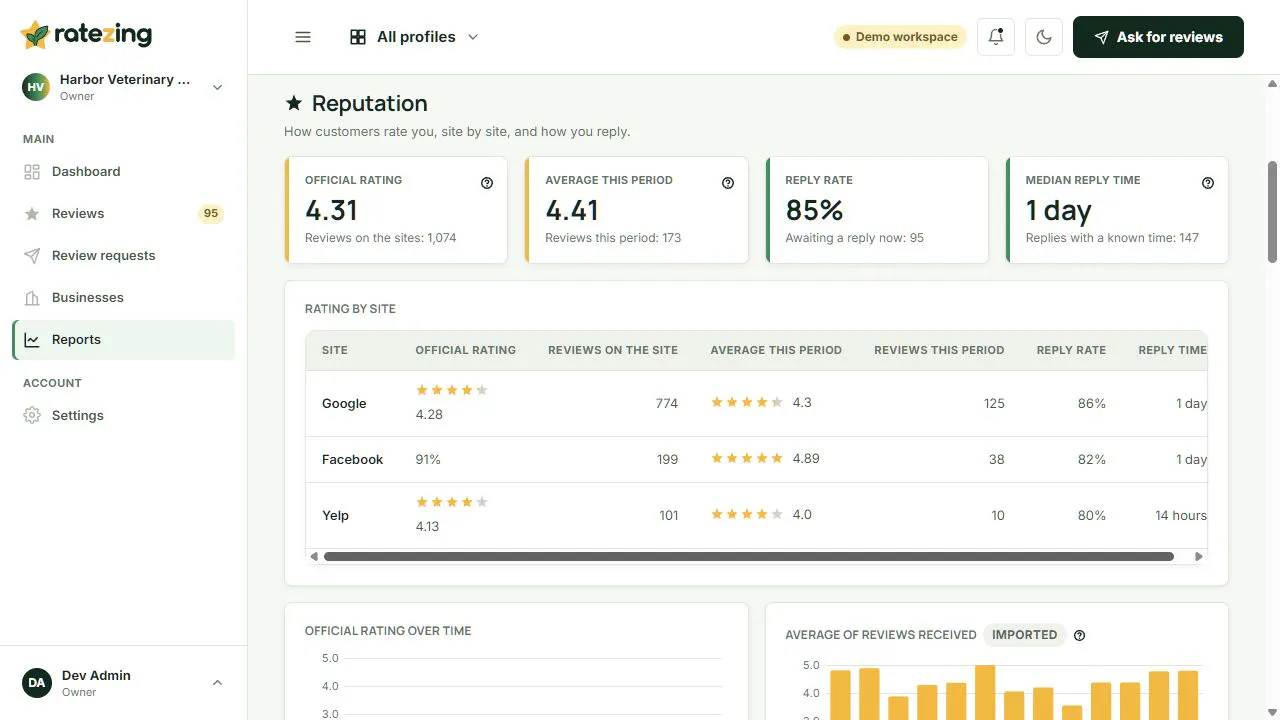Image resolution: width=1280 pixels, height=720 pixels.
Task: Click help icon beside Imported badge
Action: pos(1079,635)
